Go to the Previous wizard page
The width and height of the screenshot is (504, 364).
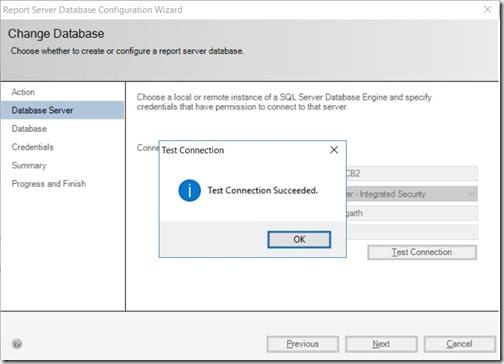[x=303, y=344]
